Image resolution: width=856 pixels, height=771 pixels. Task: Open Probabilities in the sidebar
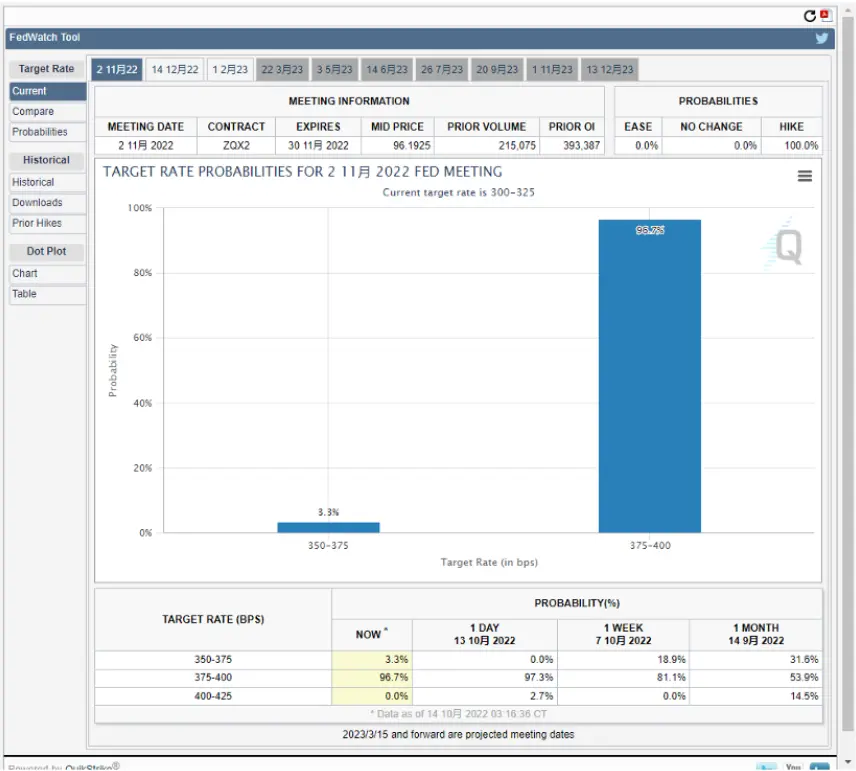47,132
